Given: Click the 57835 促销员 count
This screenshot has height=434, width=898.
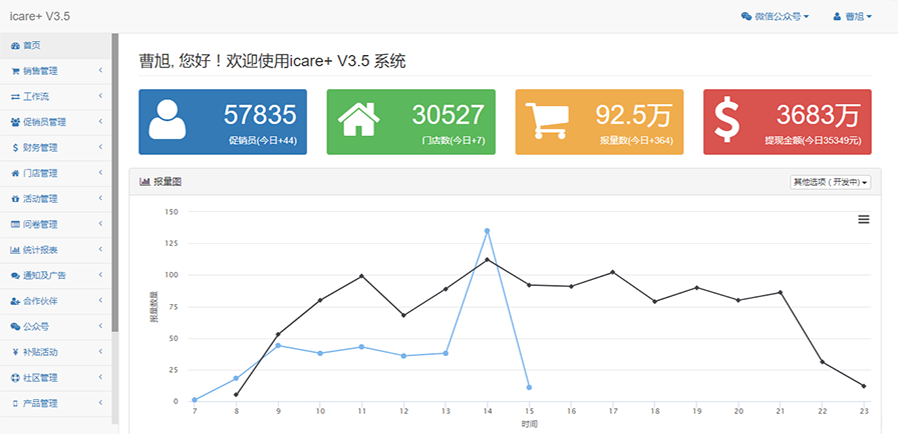Looking at the screenshot, I should (x=260, y=115).
